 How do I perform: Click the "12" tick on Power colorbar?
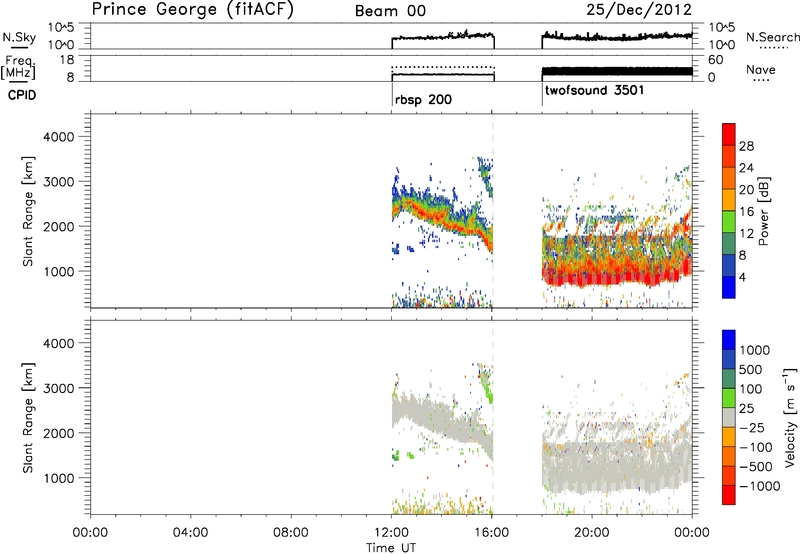pyautogui.click(x=746, y=234)
